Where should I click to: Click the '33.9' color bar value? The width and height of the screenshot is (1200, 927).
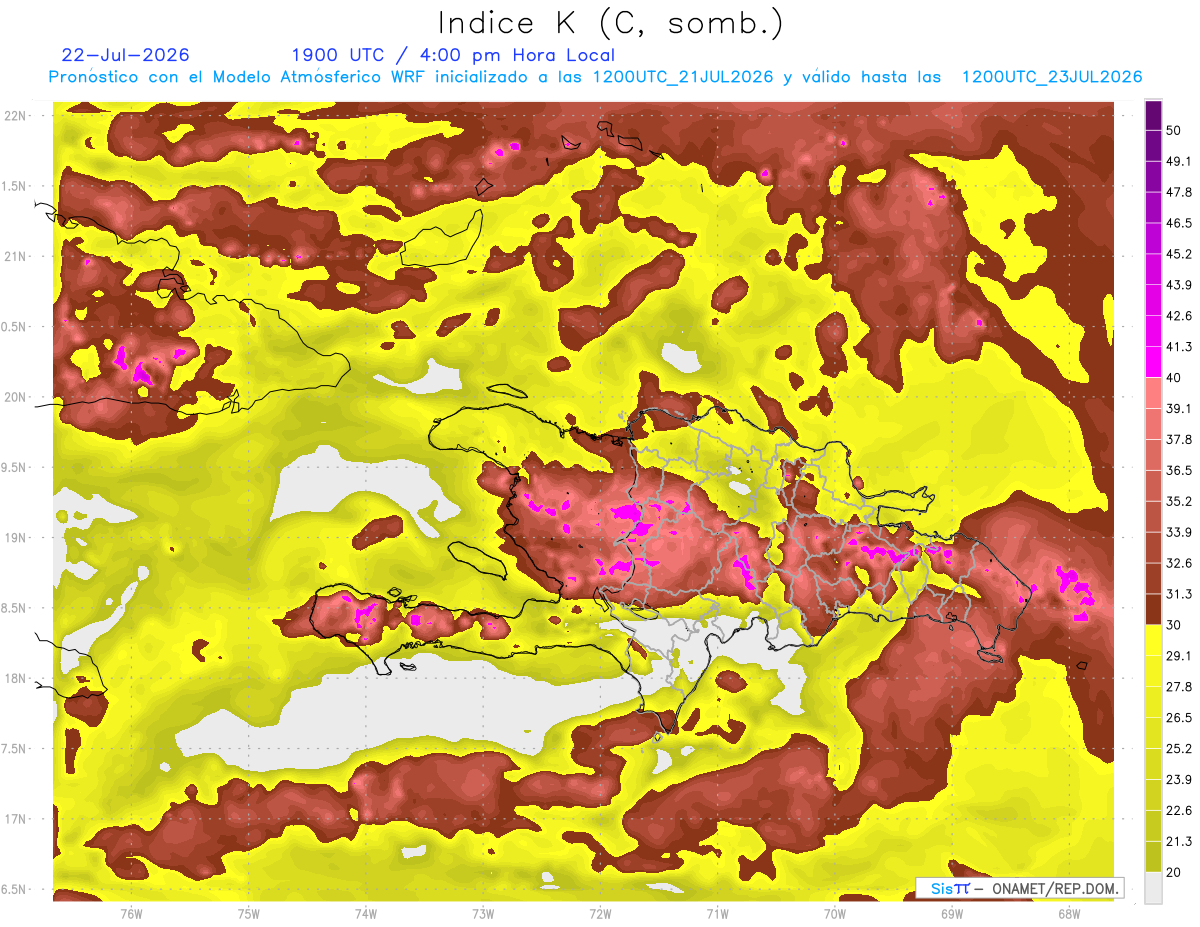(1179, 532)
